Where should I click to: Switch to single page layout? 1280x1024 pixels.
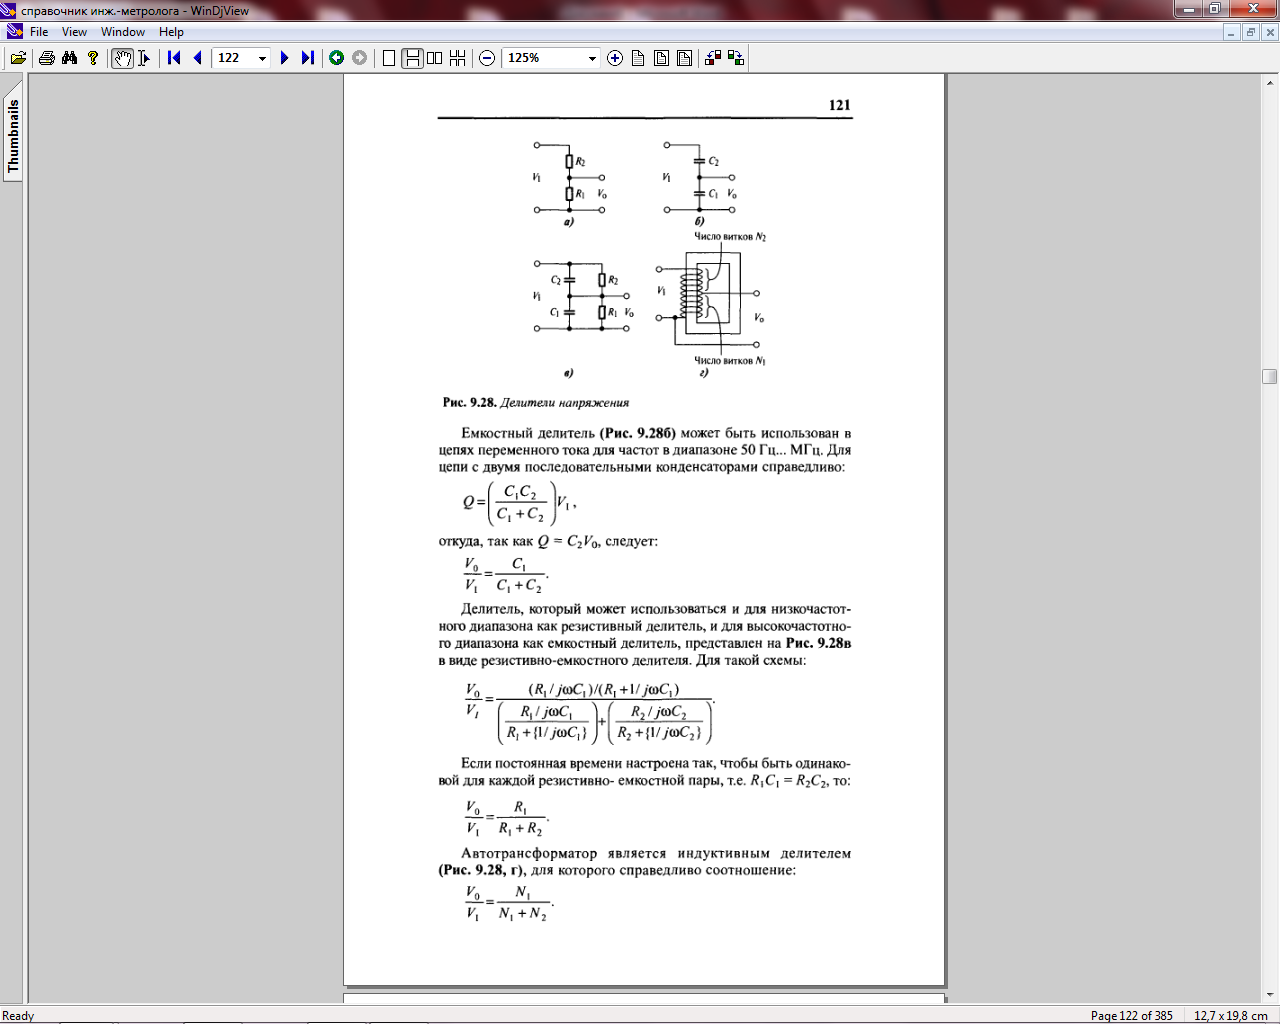pos(389,58)
